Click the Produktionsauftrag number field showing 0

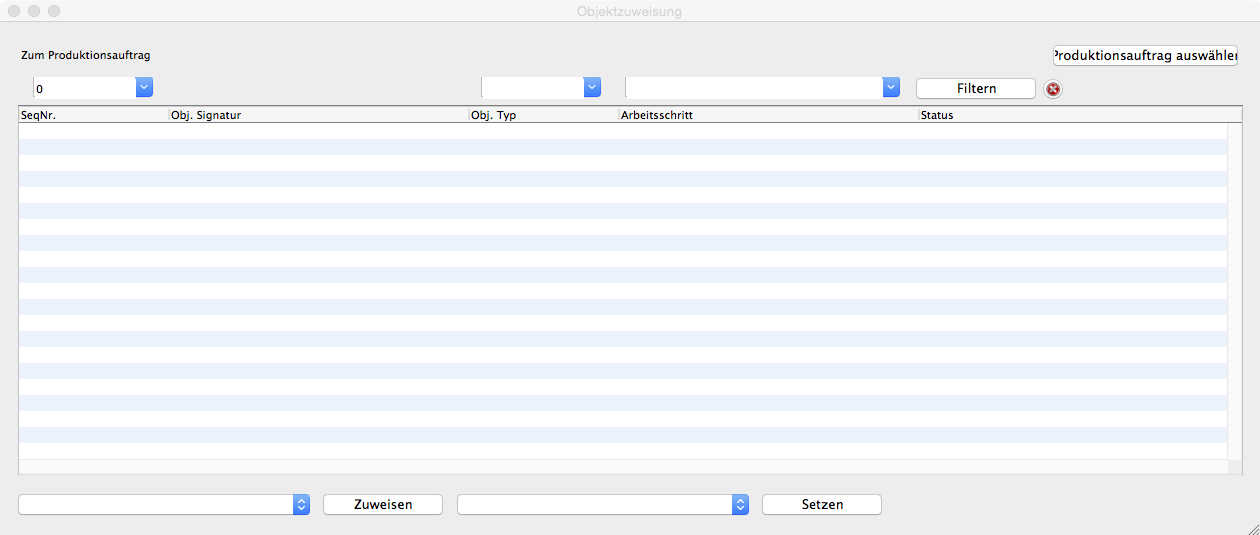[x=84, y=88]
